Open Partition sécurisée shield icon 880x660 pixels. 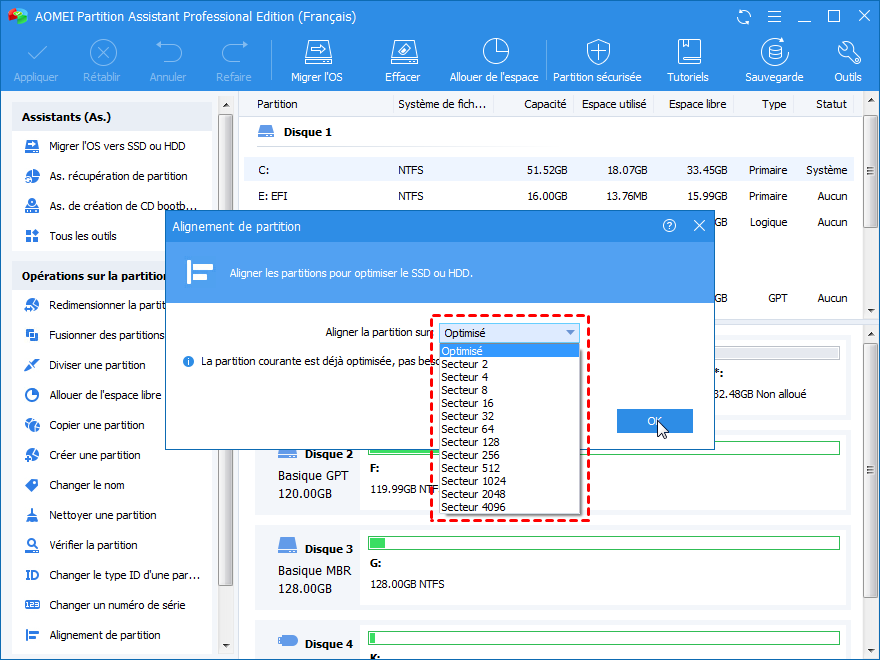pos(598,61)
